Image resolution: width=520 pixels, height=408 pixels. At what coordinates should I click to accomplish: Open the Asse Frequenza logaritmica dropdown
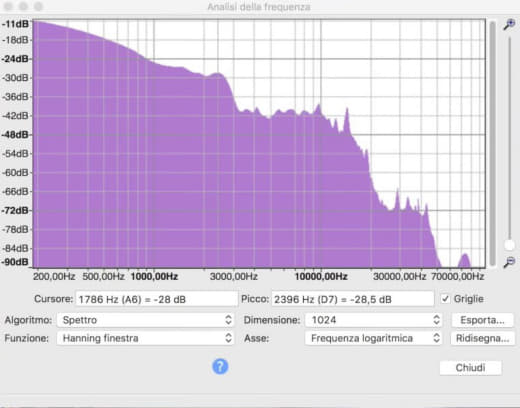(373, 338)
